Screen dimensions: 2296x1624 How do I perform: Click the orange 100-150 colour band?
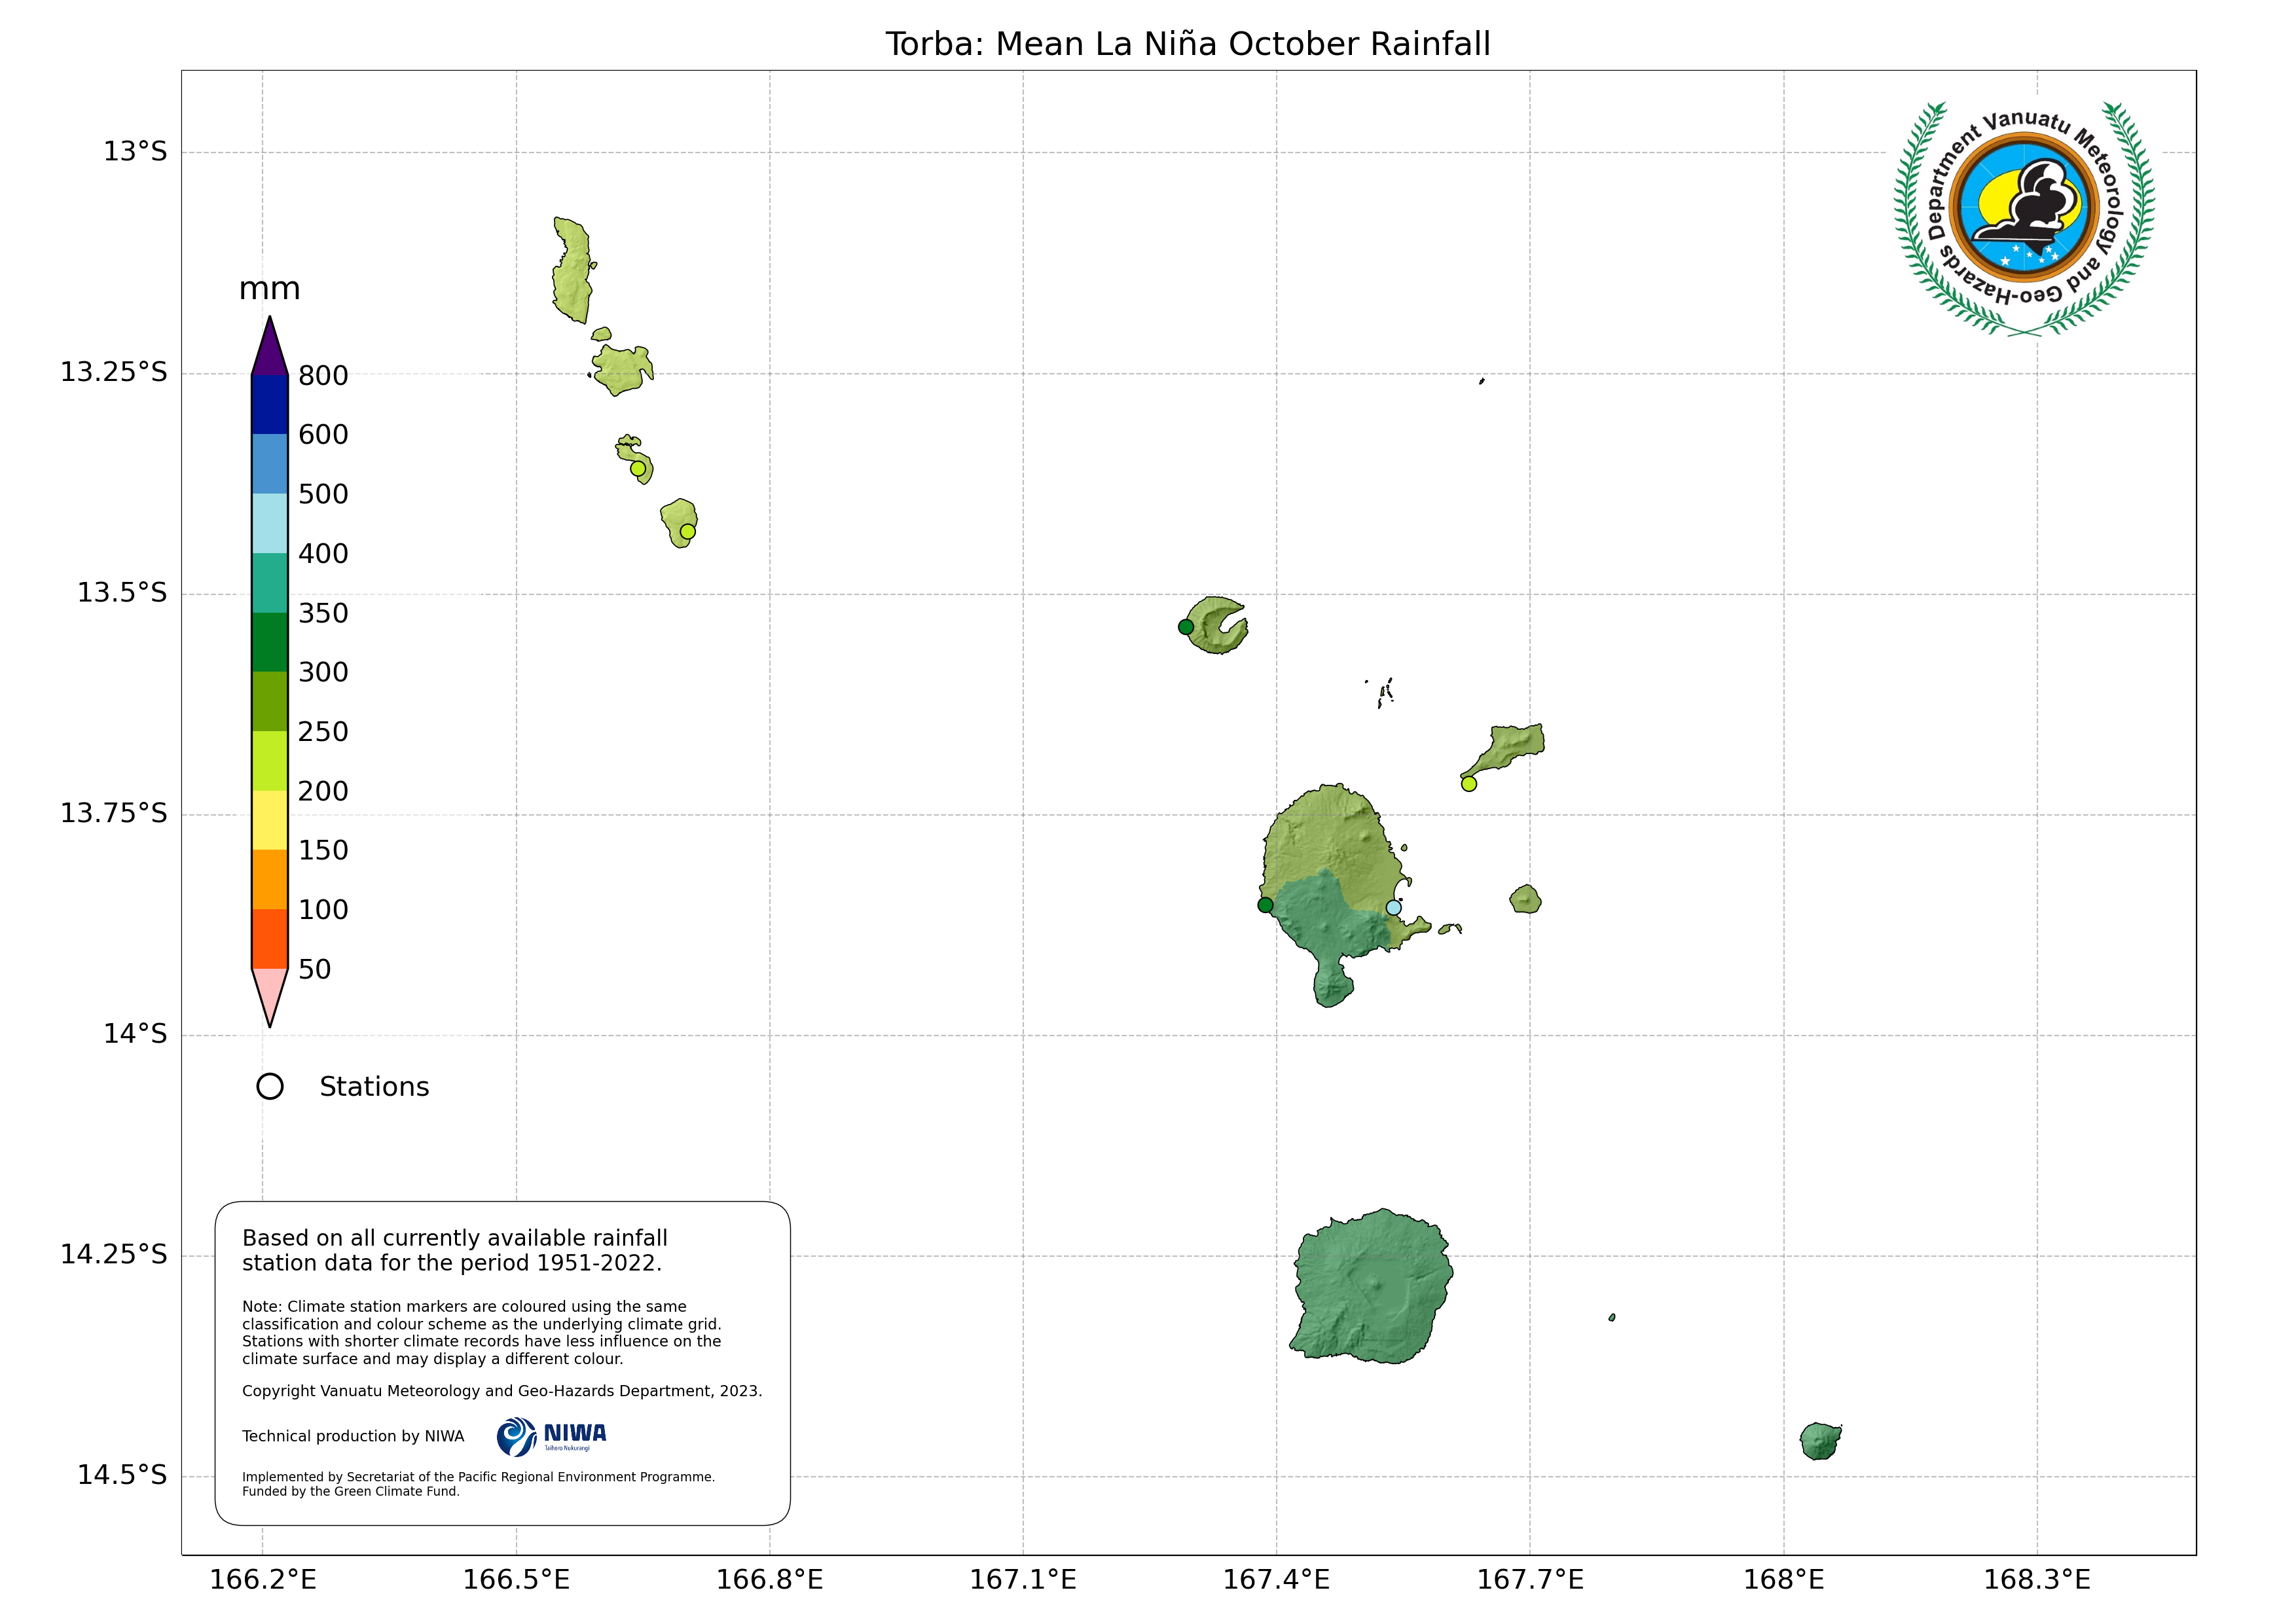(270, 879)
